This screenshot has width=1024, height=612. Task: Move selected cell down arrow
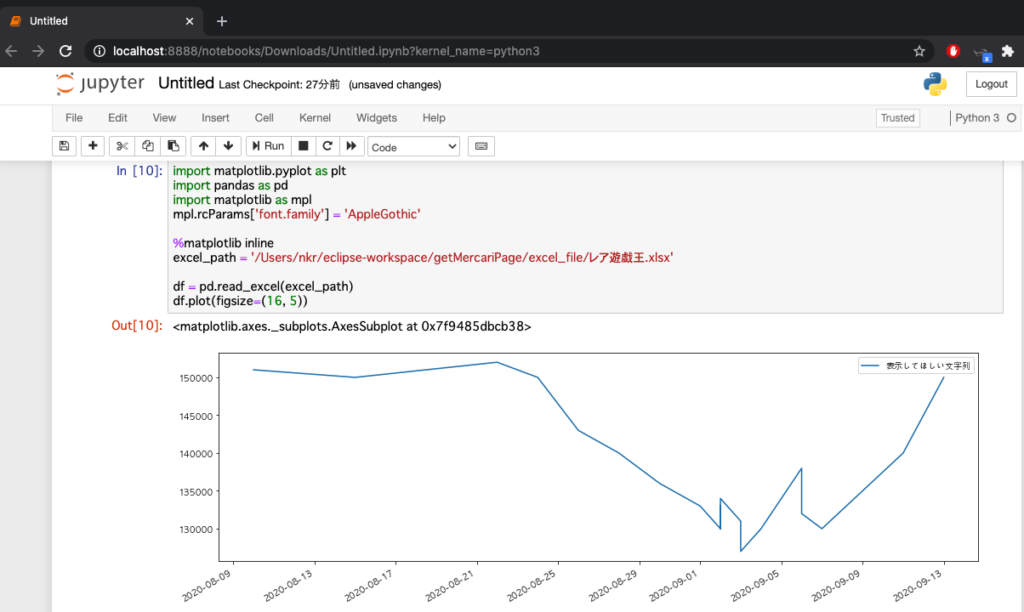tap(229, 146)
